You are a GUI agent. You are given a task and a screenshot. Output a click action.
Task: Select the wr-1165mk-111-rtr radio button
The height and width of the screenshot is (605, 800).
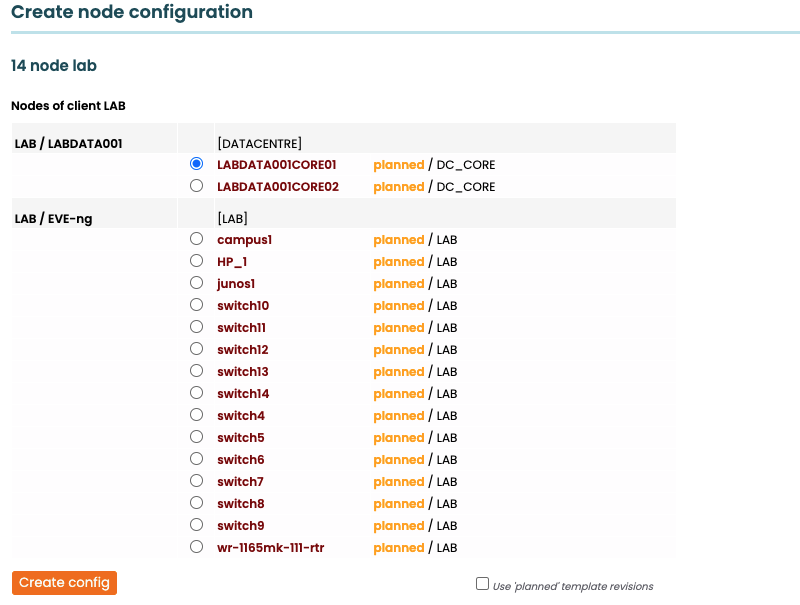(196, 548)
